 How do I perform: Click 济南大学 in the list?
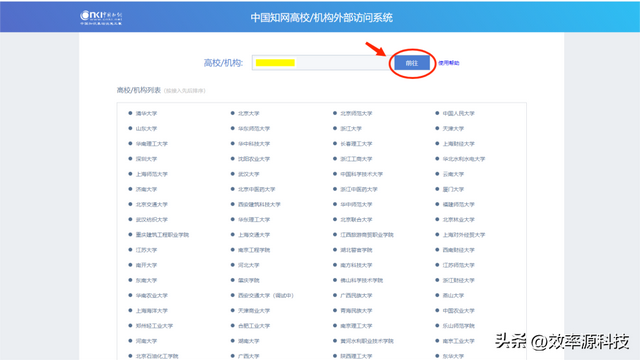click(x=146, y=189)
